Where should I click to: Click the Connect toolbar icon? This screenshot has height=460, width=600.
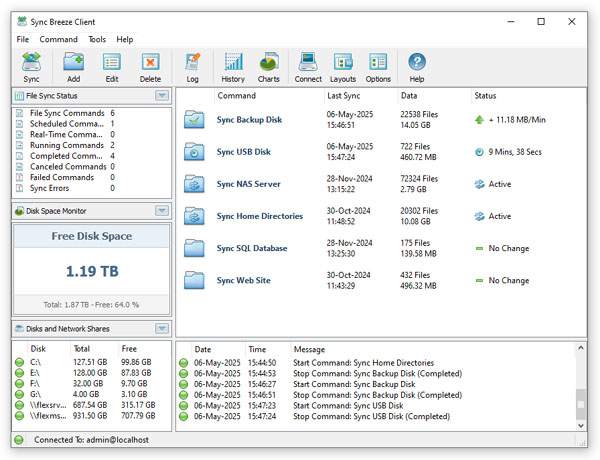[x=308, y=67]
